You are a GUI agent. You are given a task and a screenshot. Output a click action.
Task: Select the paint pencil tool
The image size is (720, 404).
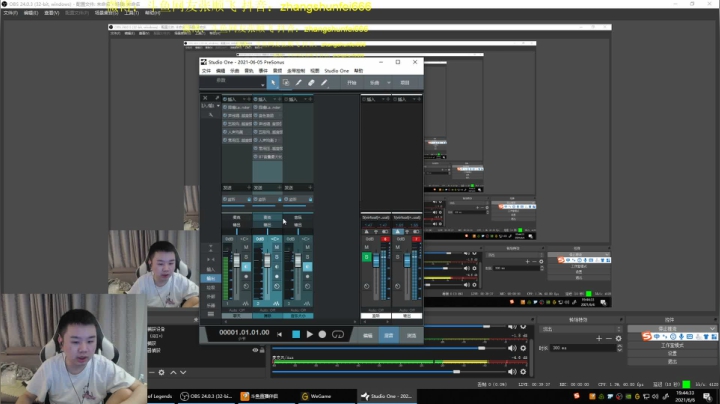click(324, 83)
